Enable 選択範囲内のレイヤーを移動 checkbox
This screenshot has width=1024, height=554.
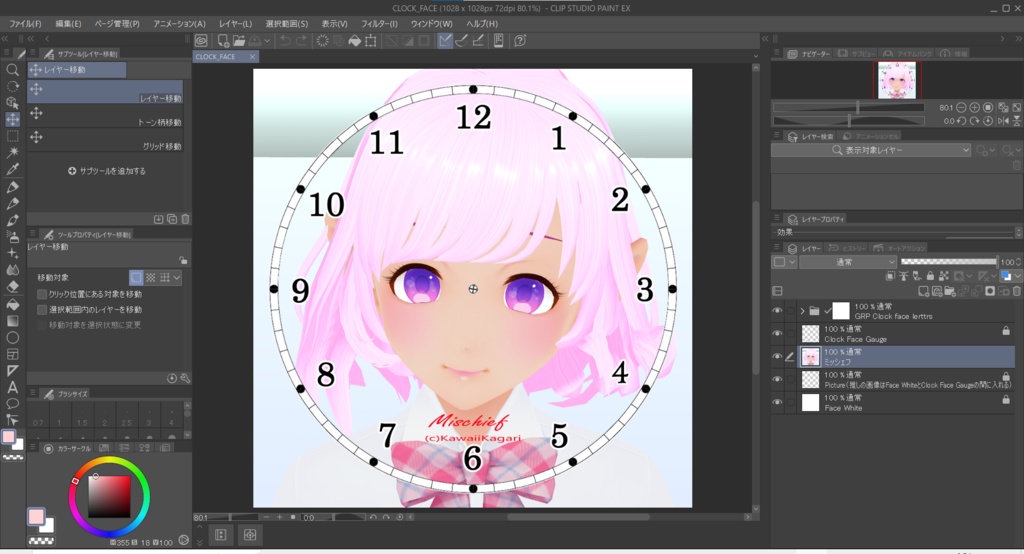pyautogui.click(x=42, y=310)
